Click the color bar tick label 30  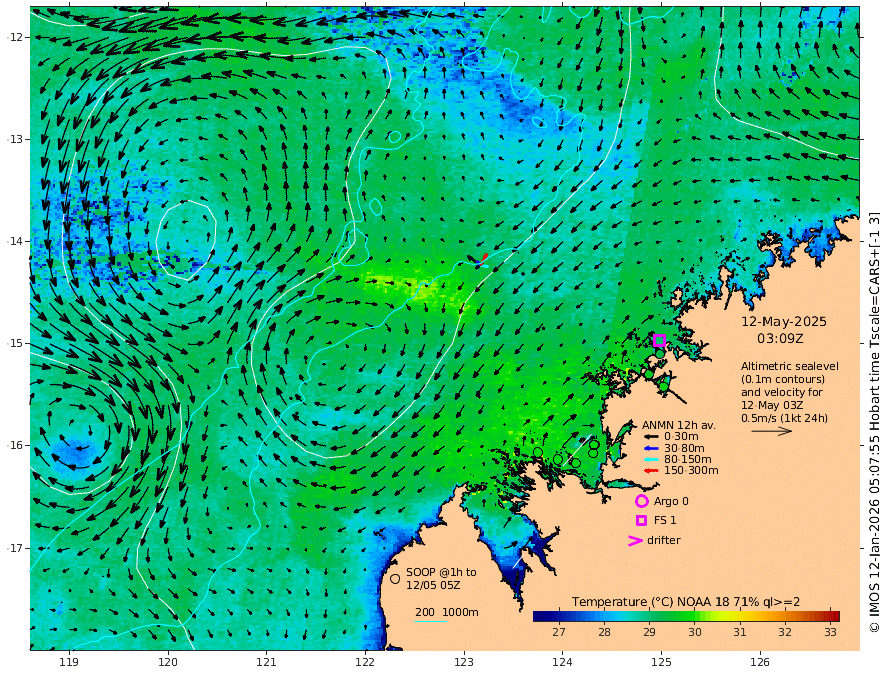[x=695, y=632]
